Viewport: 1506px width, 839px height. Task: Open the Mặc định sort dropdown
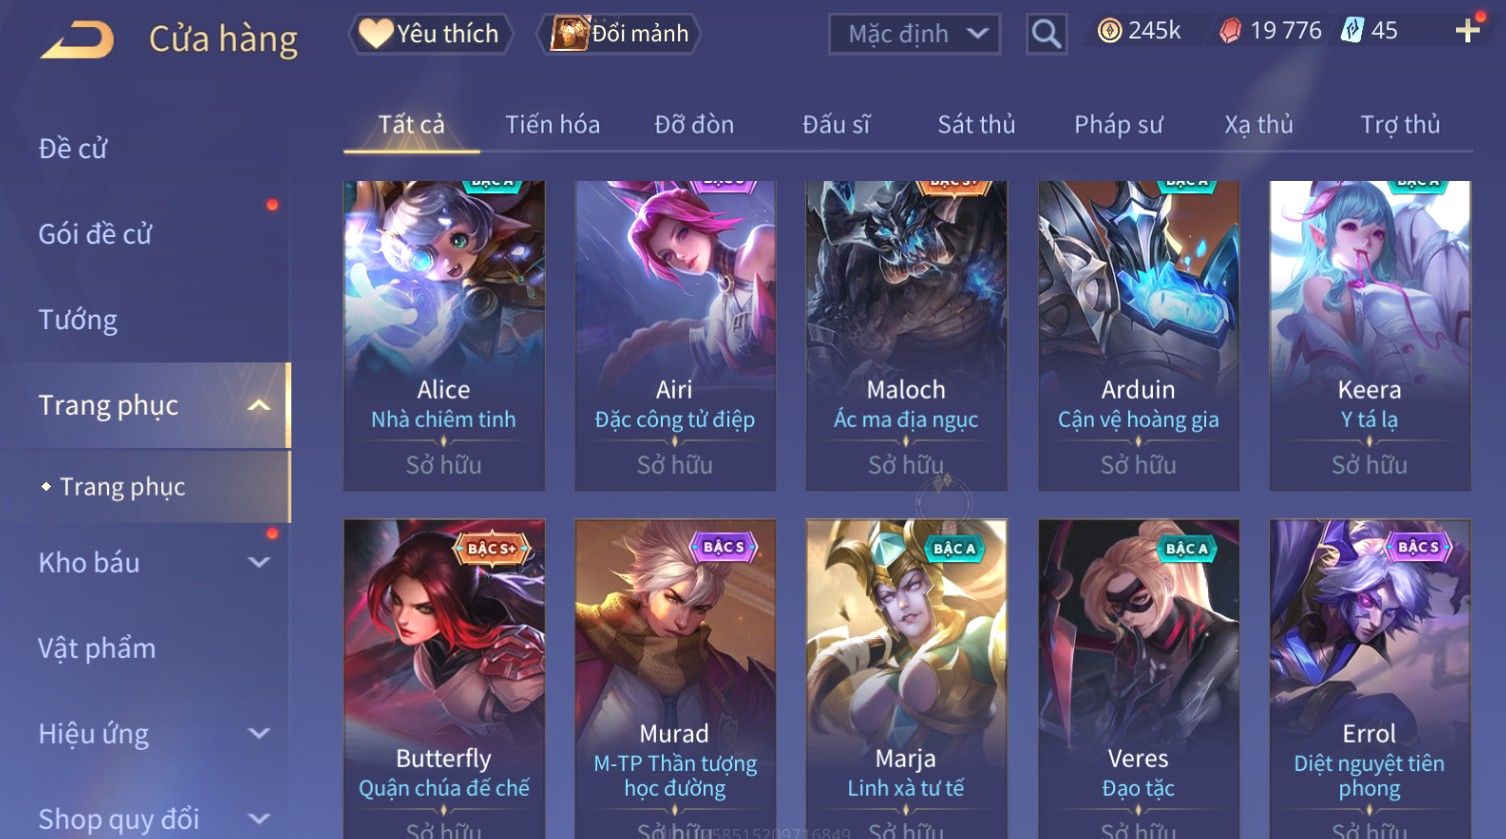pyautogui.click(x=914, y=34)
